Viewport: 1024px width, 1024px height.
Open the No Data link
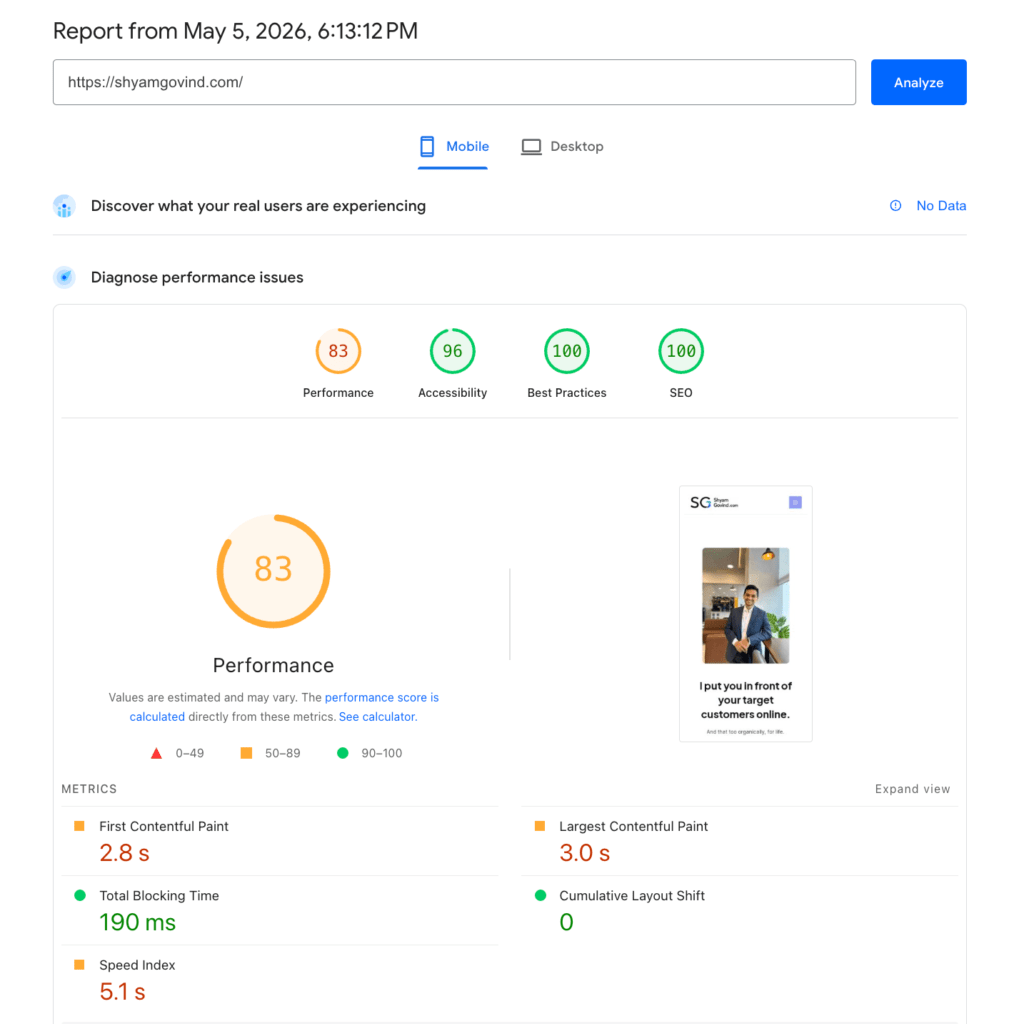941,206
